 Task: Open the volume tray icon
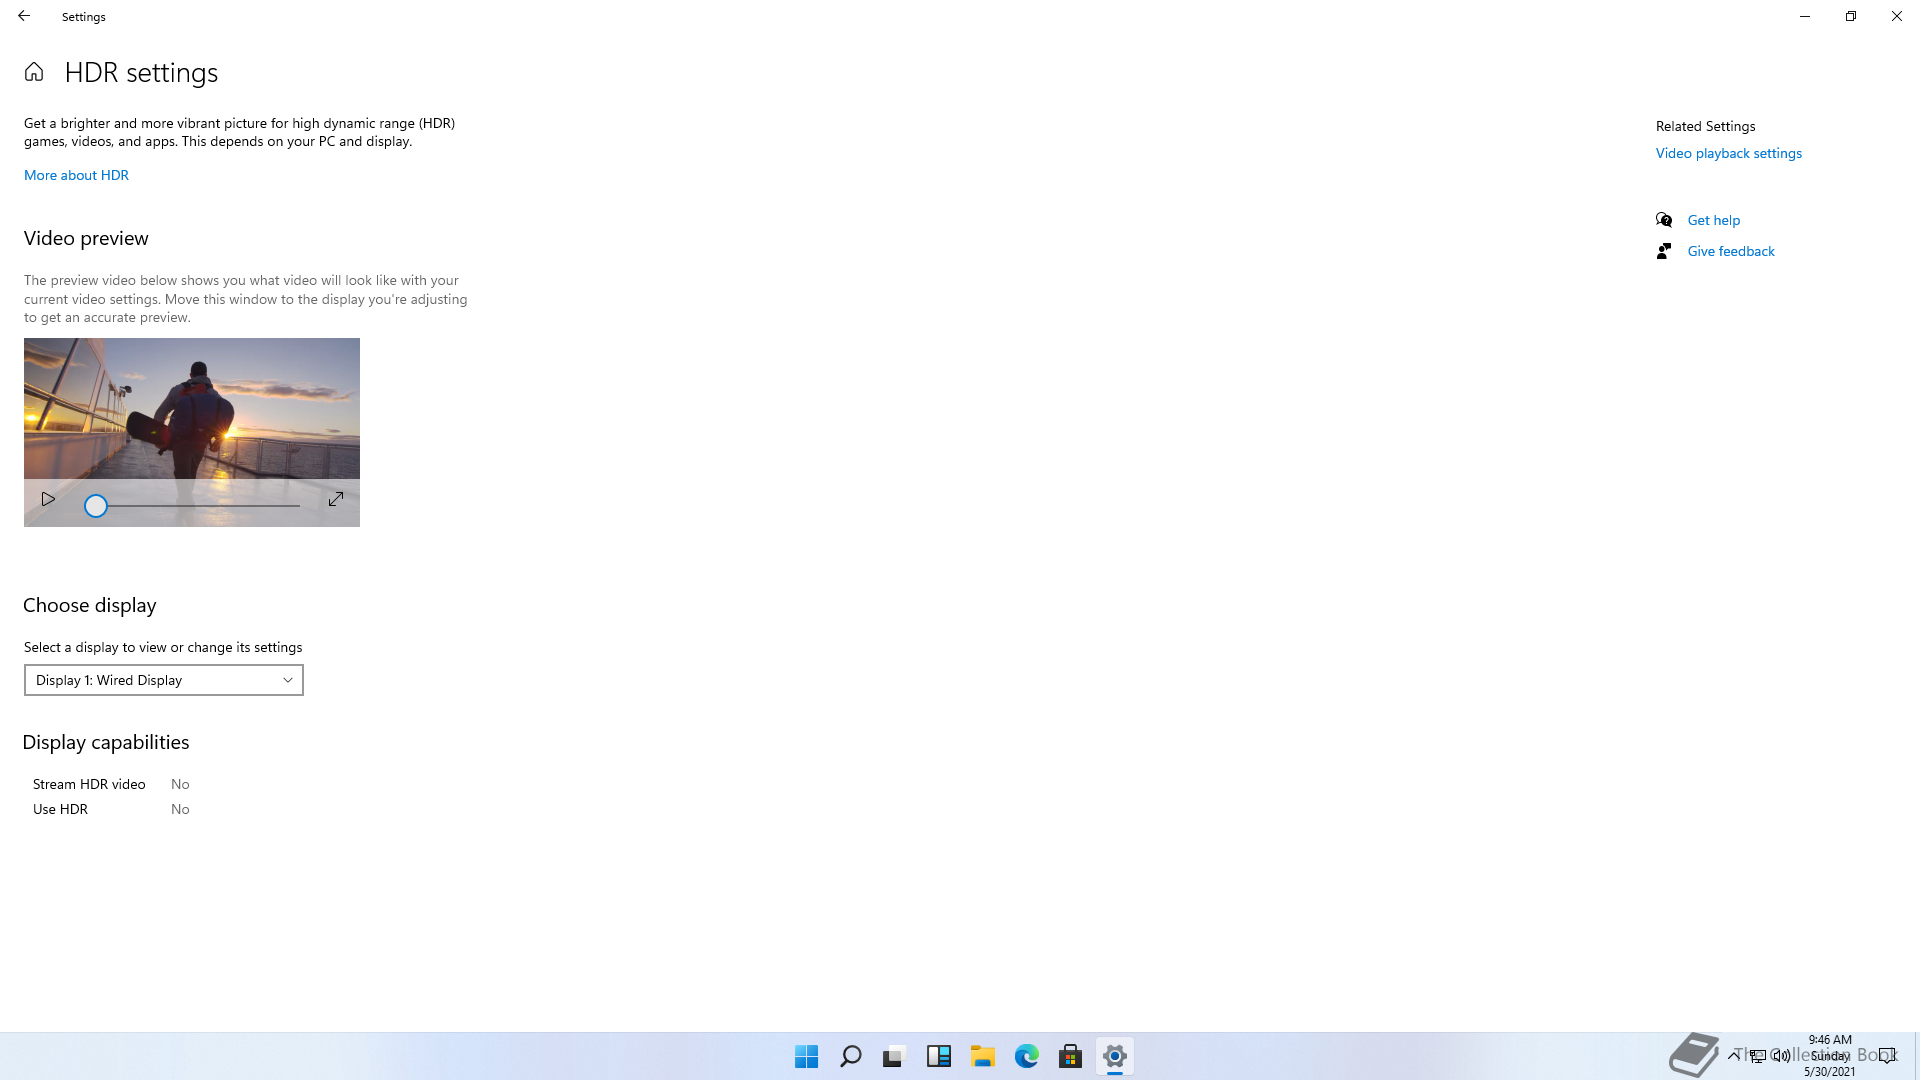coord(1782,1055)
